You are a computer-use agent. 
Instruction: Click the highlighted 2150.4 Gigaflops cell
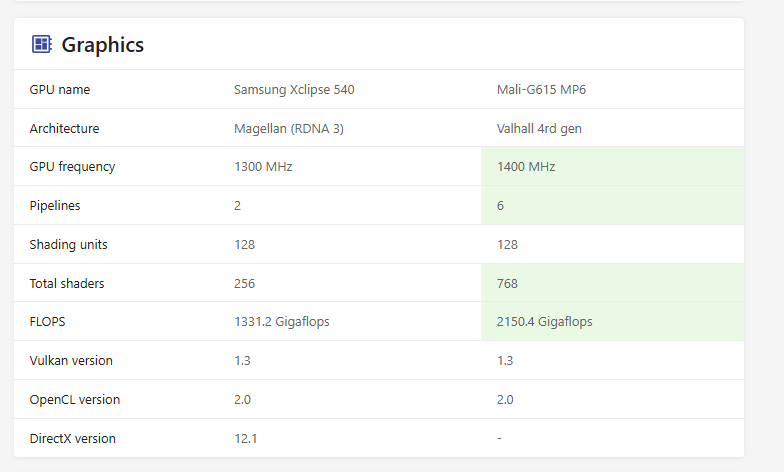(x=612, y=322)
